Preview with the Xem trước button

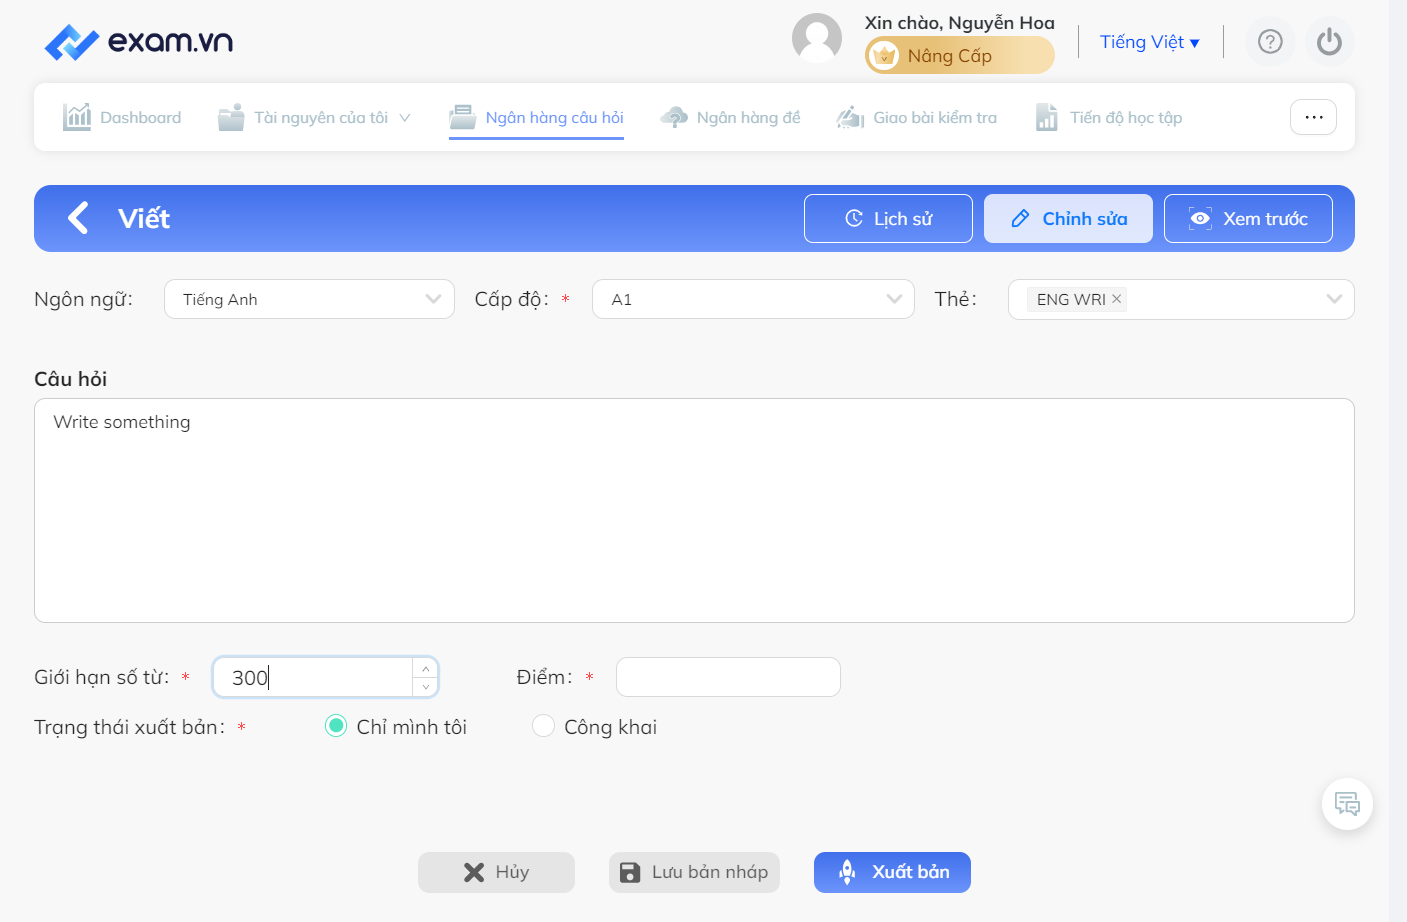coord(1248,218)
